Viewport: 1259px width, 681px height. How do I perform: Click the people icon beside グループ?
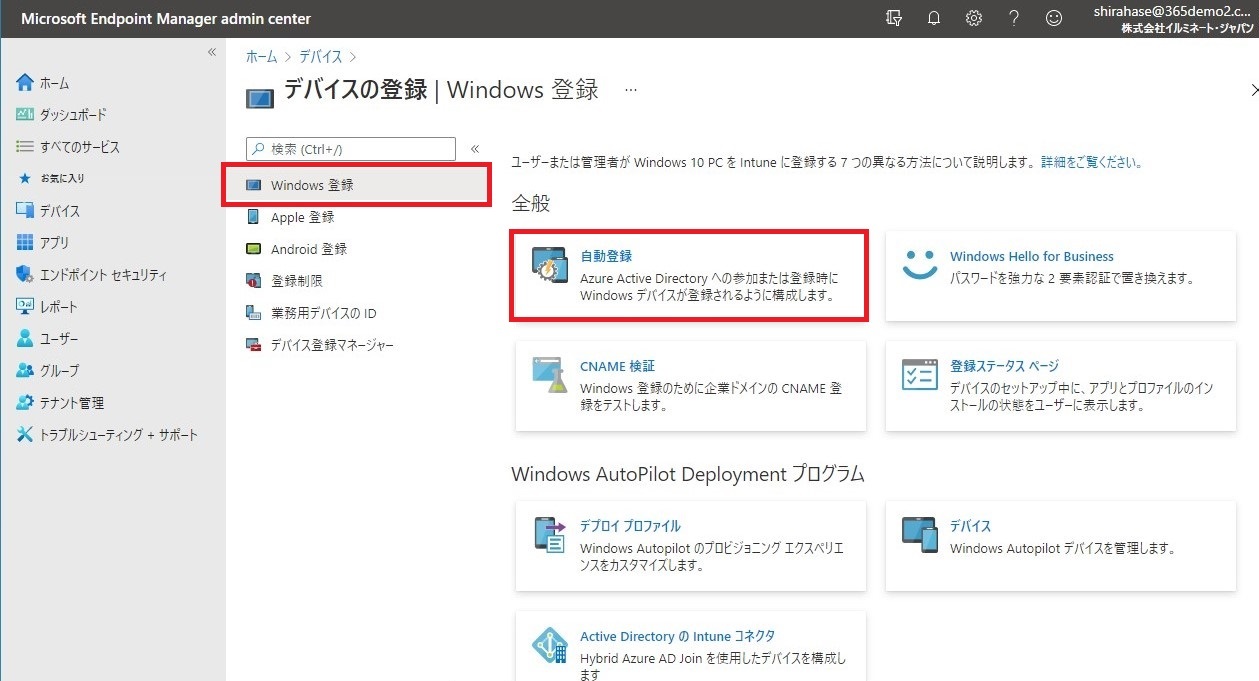(25, 371)
